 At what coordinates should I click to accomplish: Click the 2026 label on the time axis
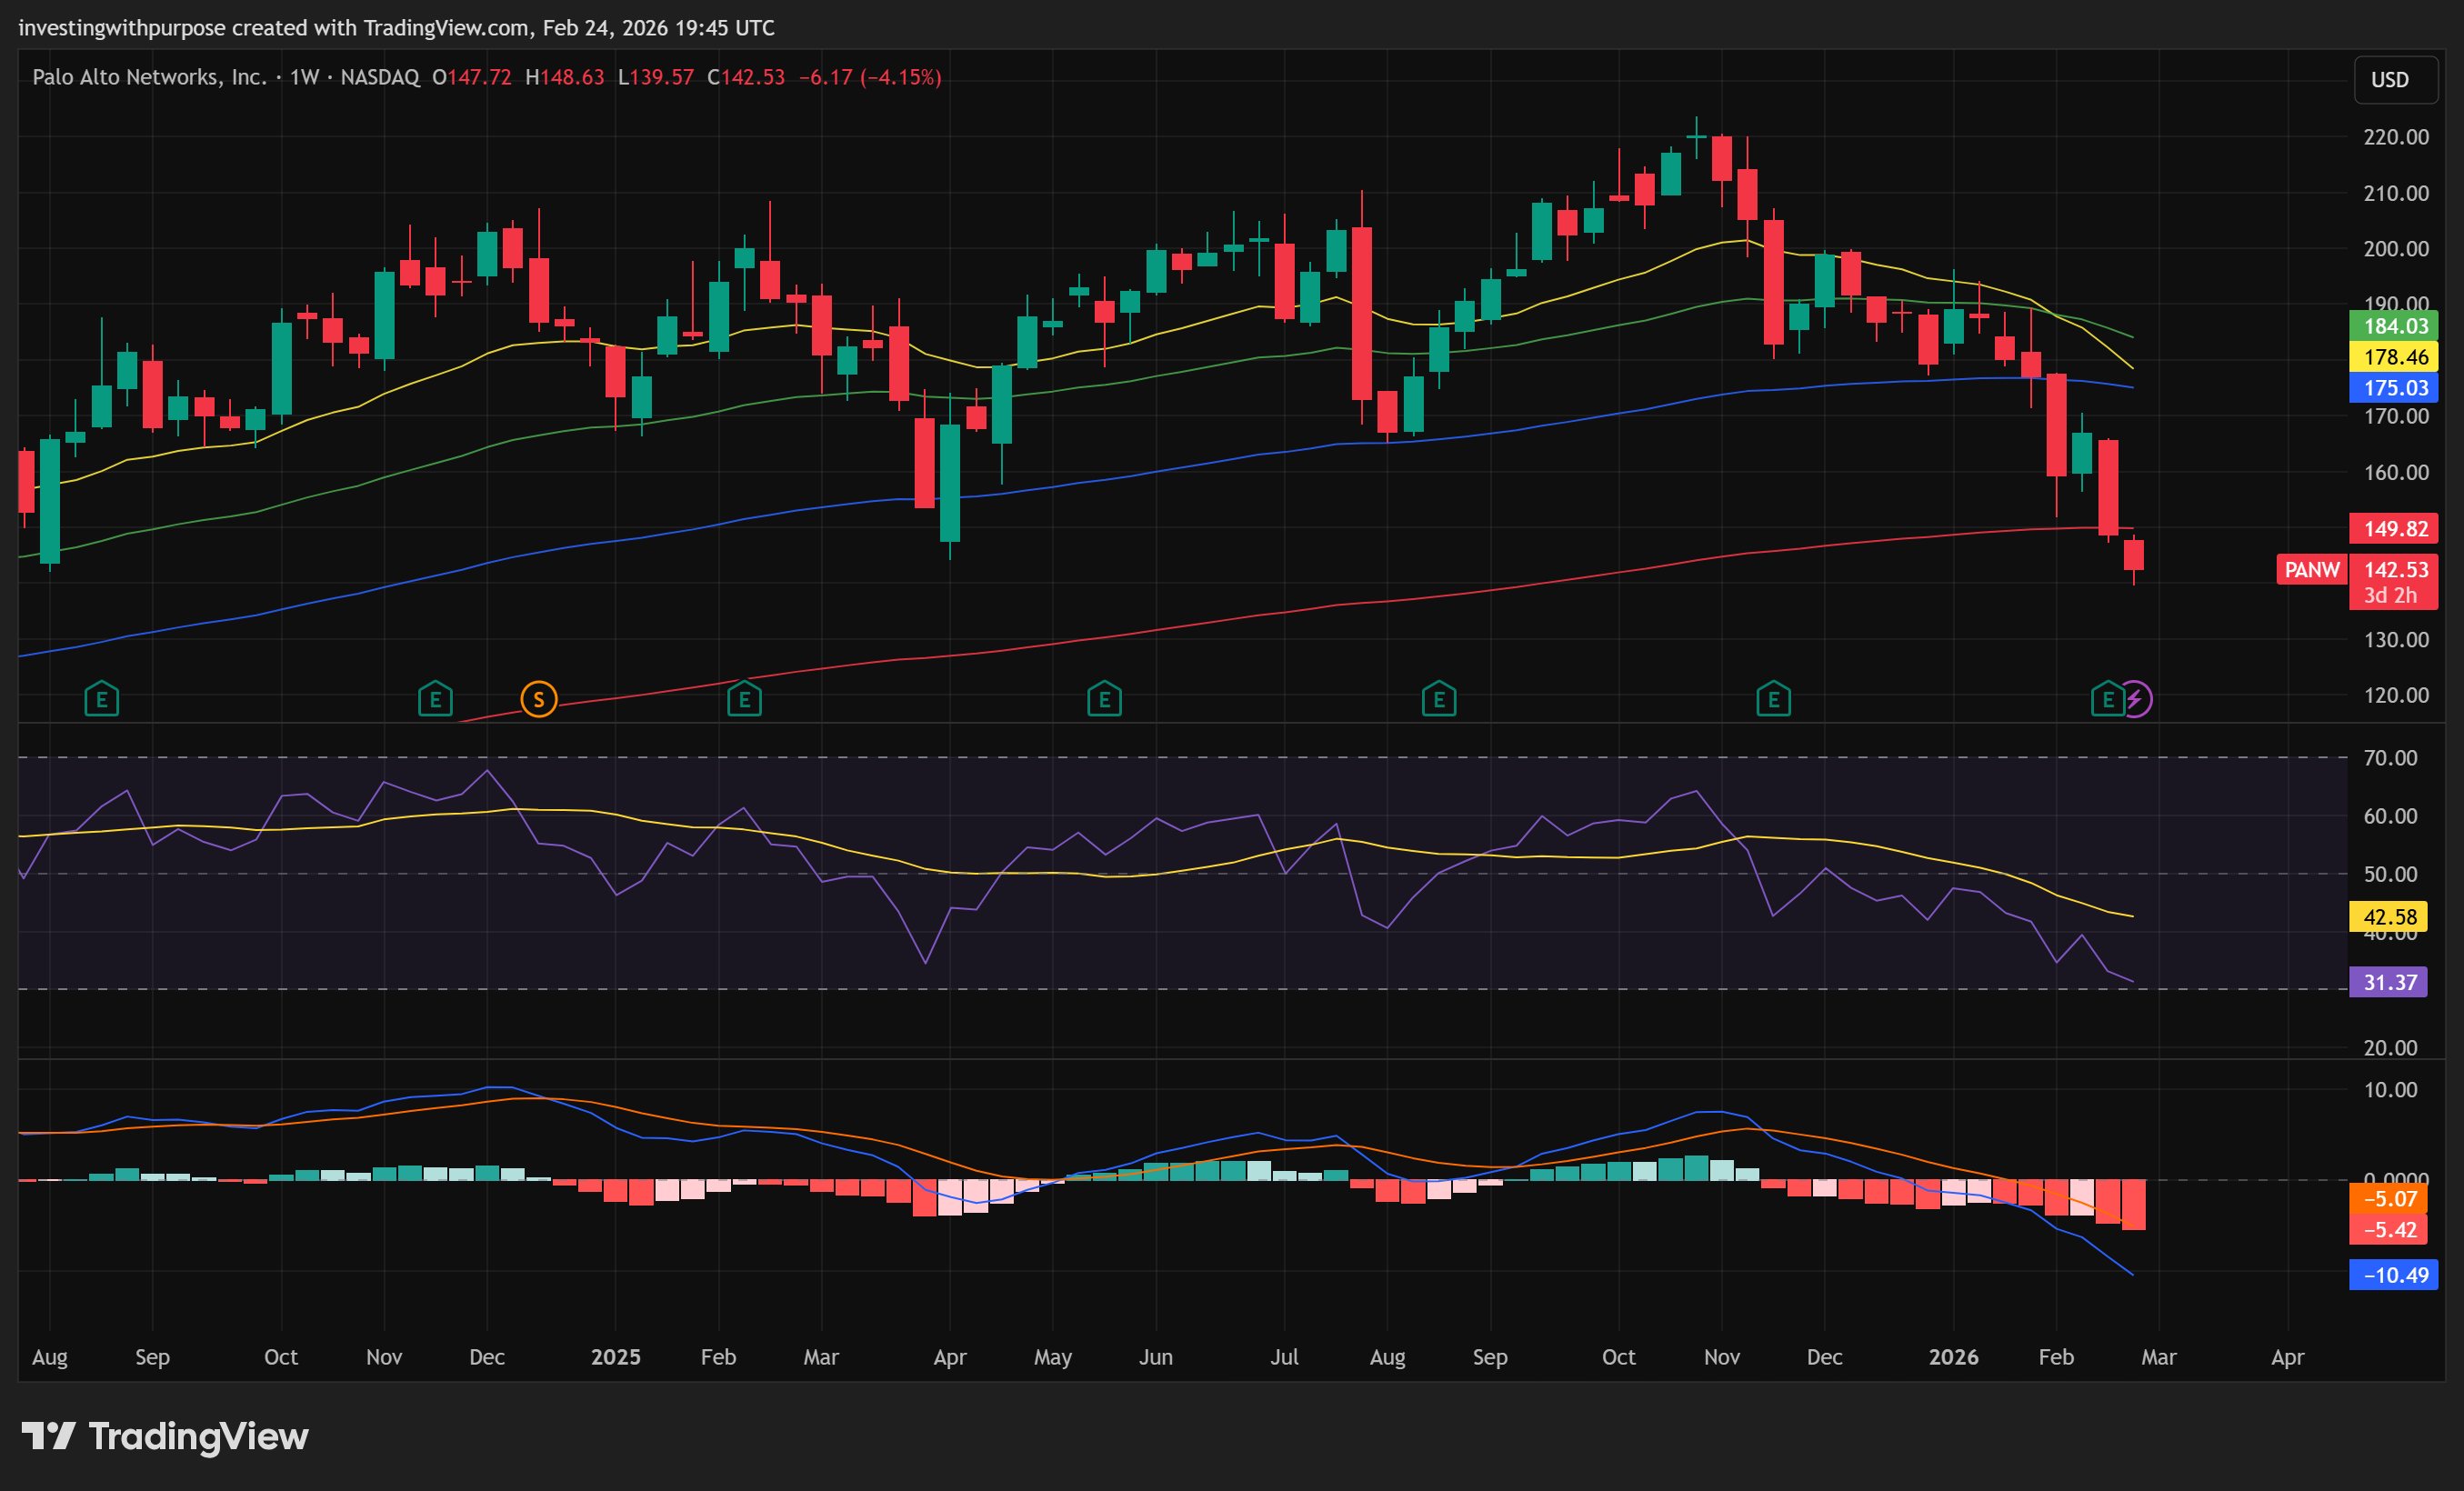point(1952,1357)
